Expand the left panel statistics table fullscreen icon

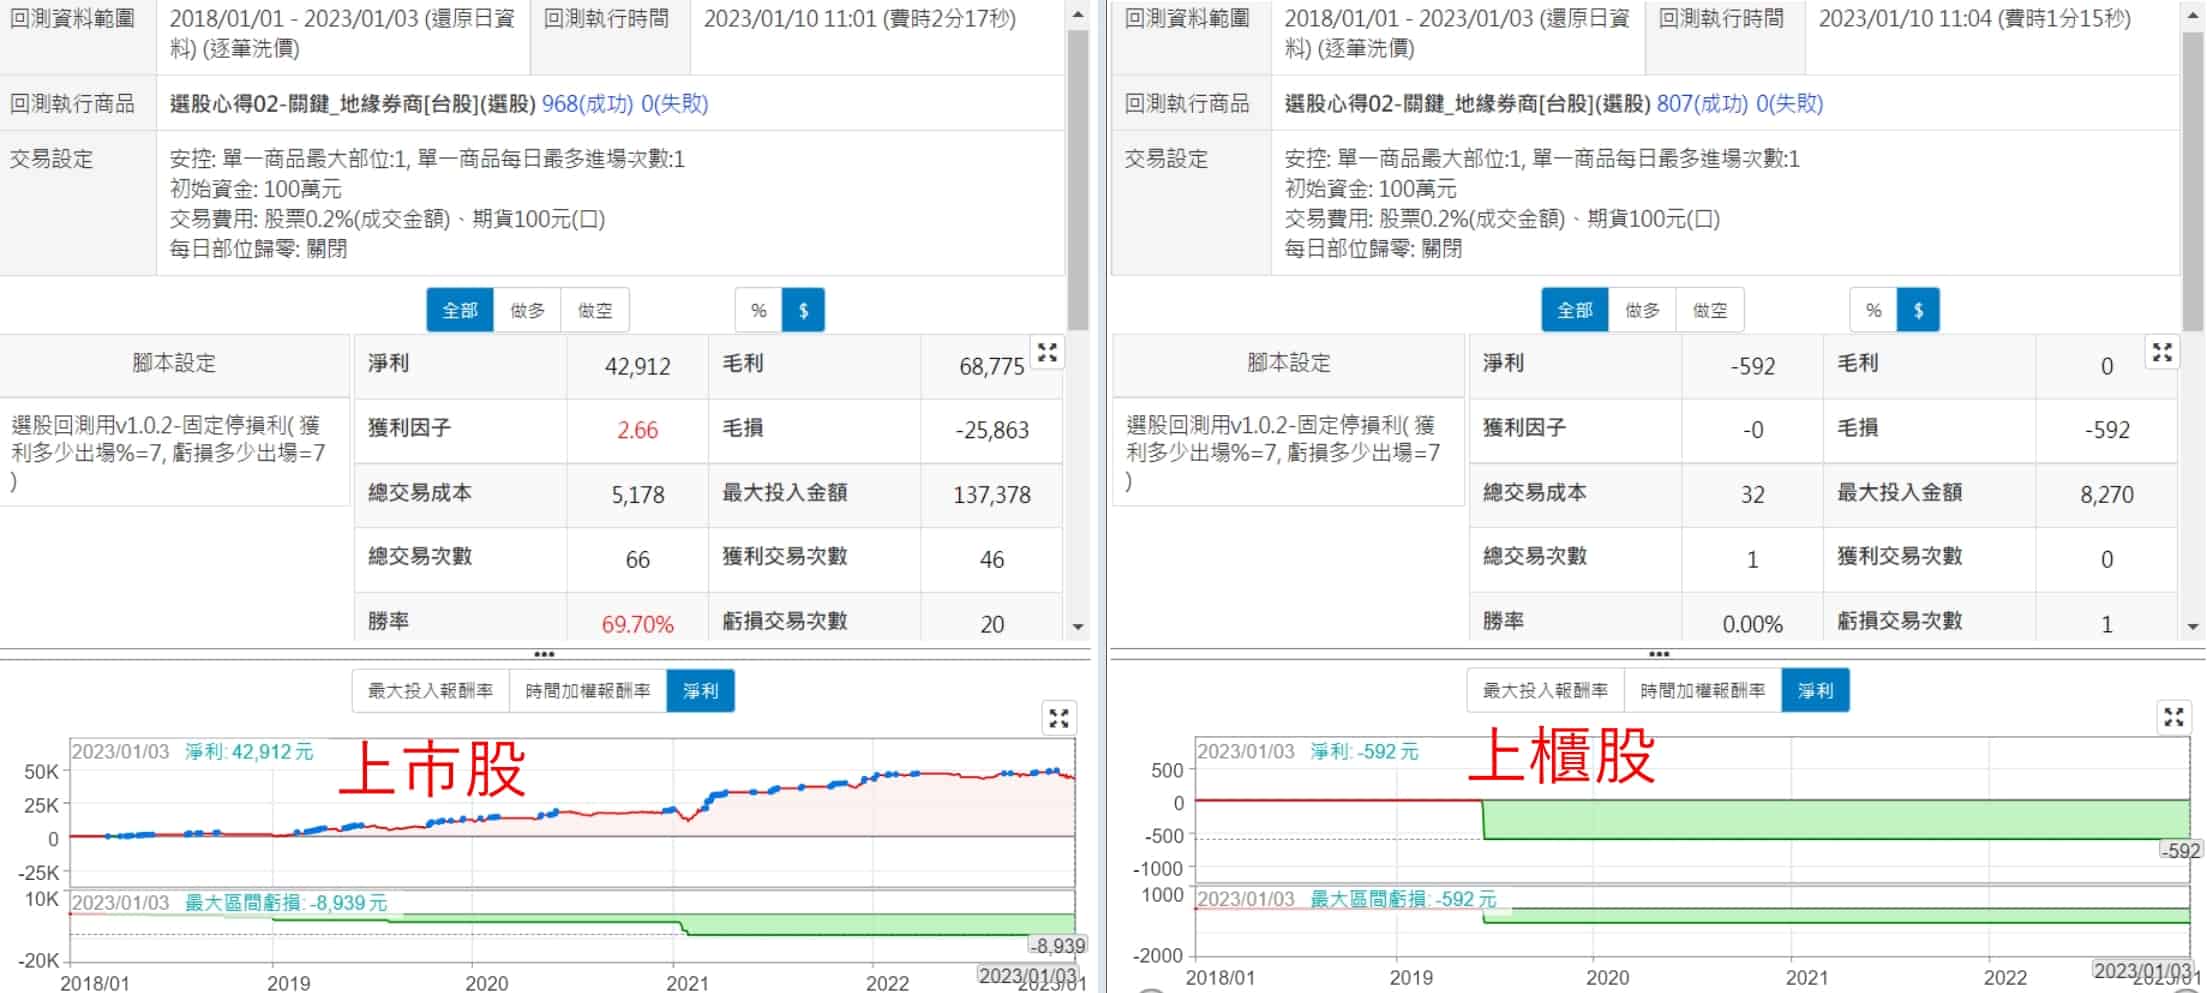coord(1047,352)
